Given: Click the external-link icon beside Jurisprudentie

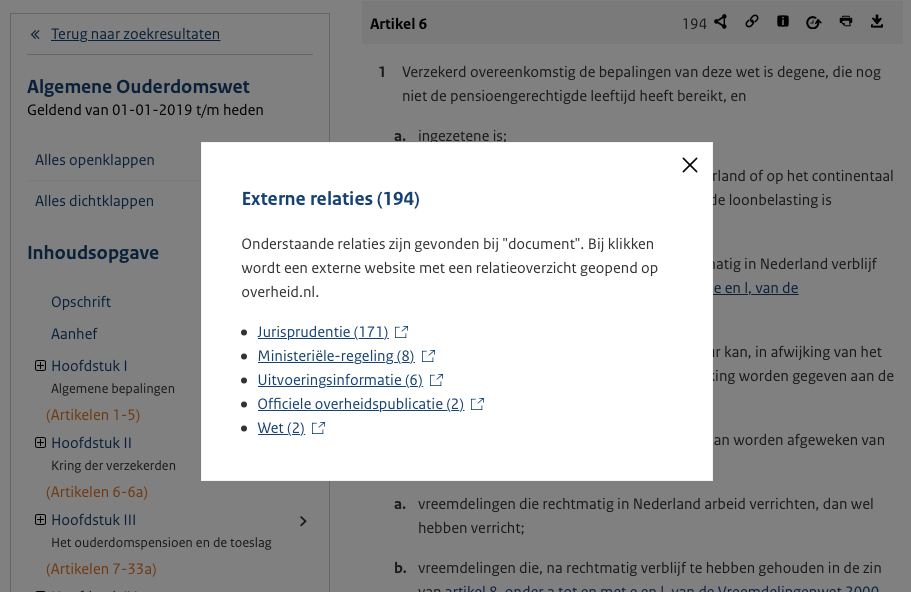Looking at the screenshot, I should tap(402, 332).
